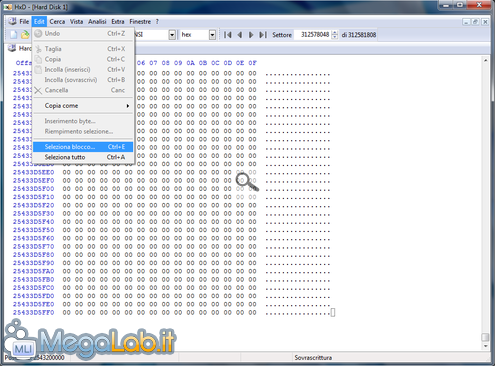The image size is (495, 366).
Task: Click the 0F column header
Action: (252, 63)
